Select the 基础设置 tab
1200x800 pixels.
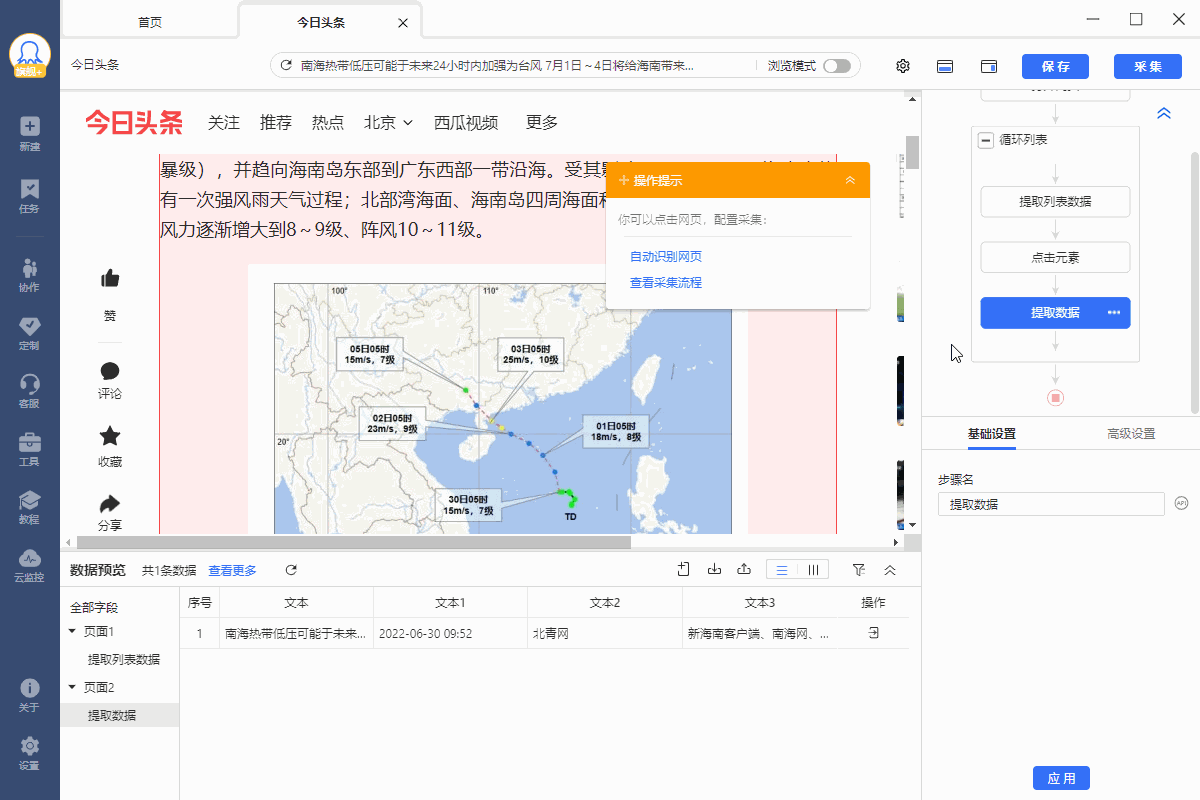pos(992,434)
